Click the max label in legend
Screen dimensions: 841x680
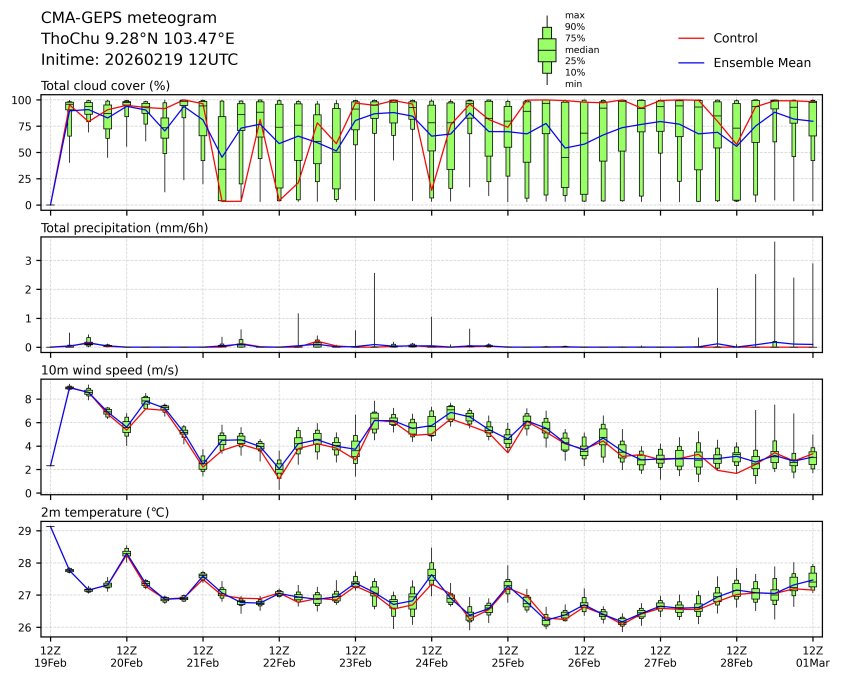tap(573, 15)
